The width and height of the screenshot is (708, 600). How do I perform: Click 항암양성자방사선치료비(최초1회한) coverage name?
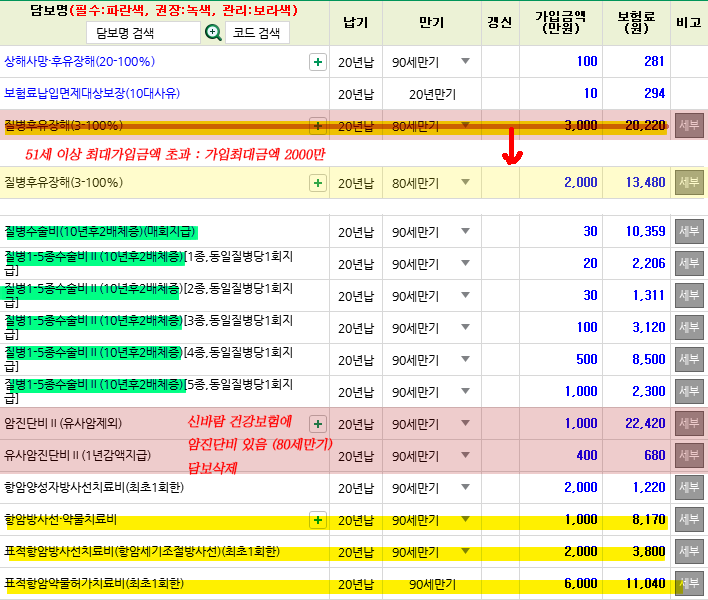[x=94, y=488]
